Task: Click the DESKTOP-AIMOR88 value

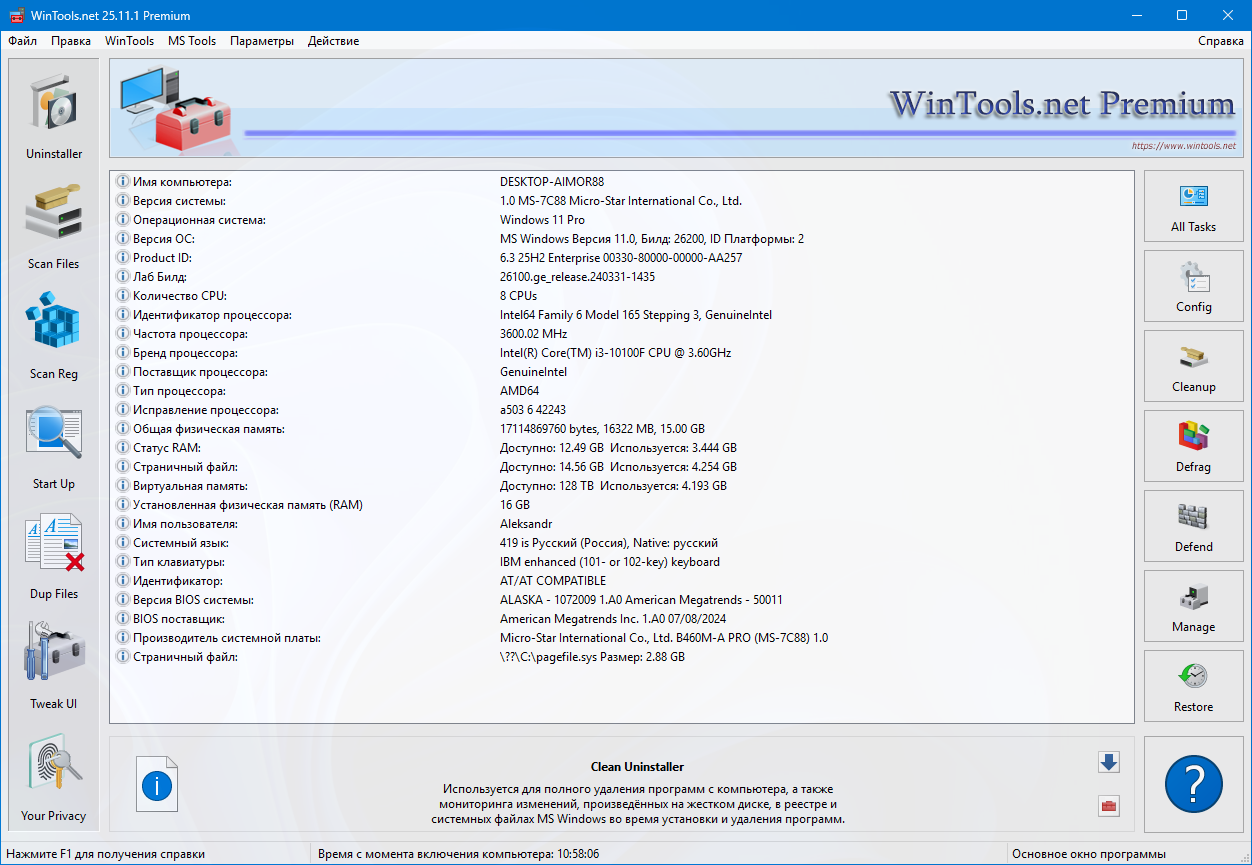Action: [552, 182]
